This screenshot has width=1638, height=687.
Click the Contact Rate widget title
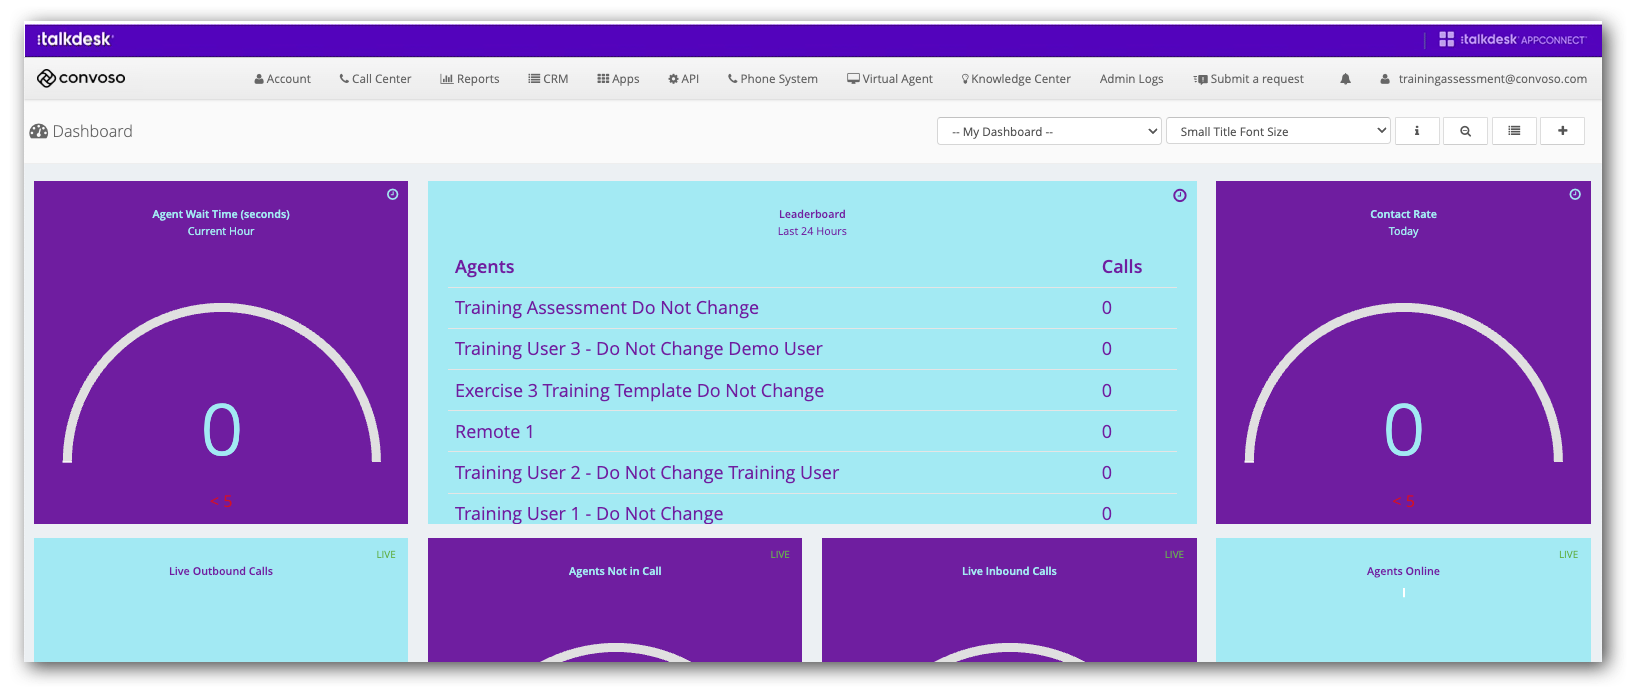[x=1403, y=214]
